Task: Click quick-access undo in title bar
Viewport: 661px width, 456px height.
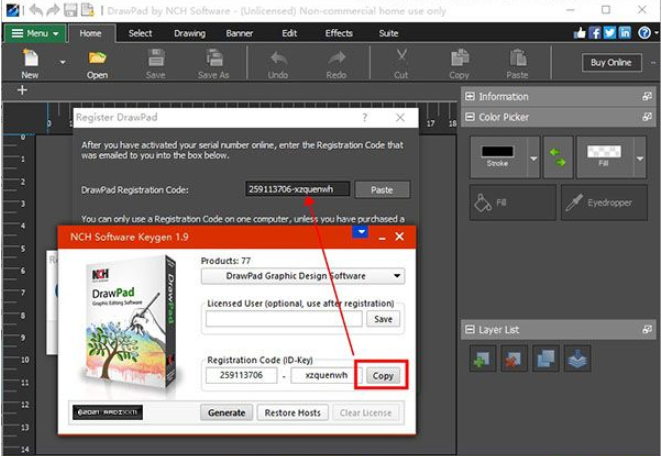Action: pos(36,10)
